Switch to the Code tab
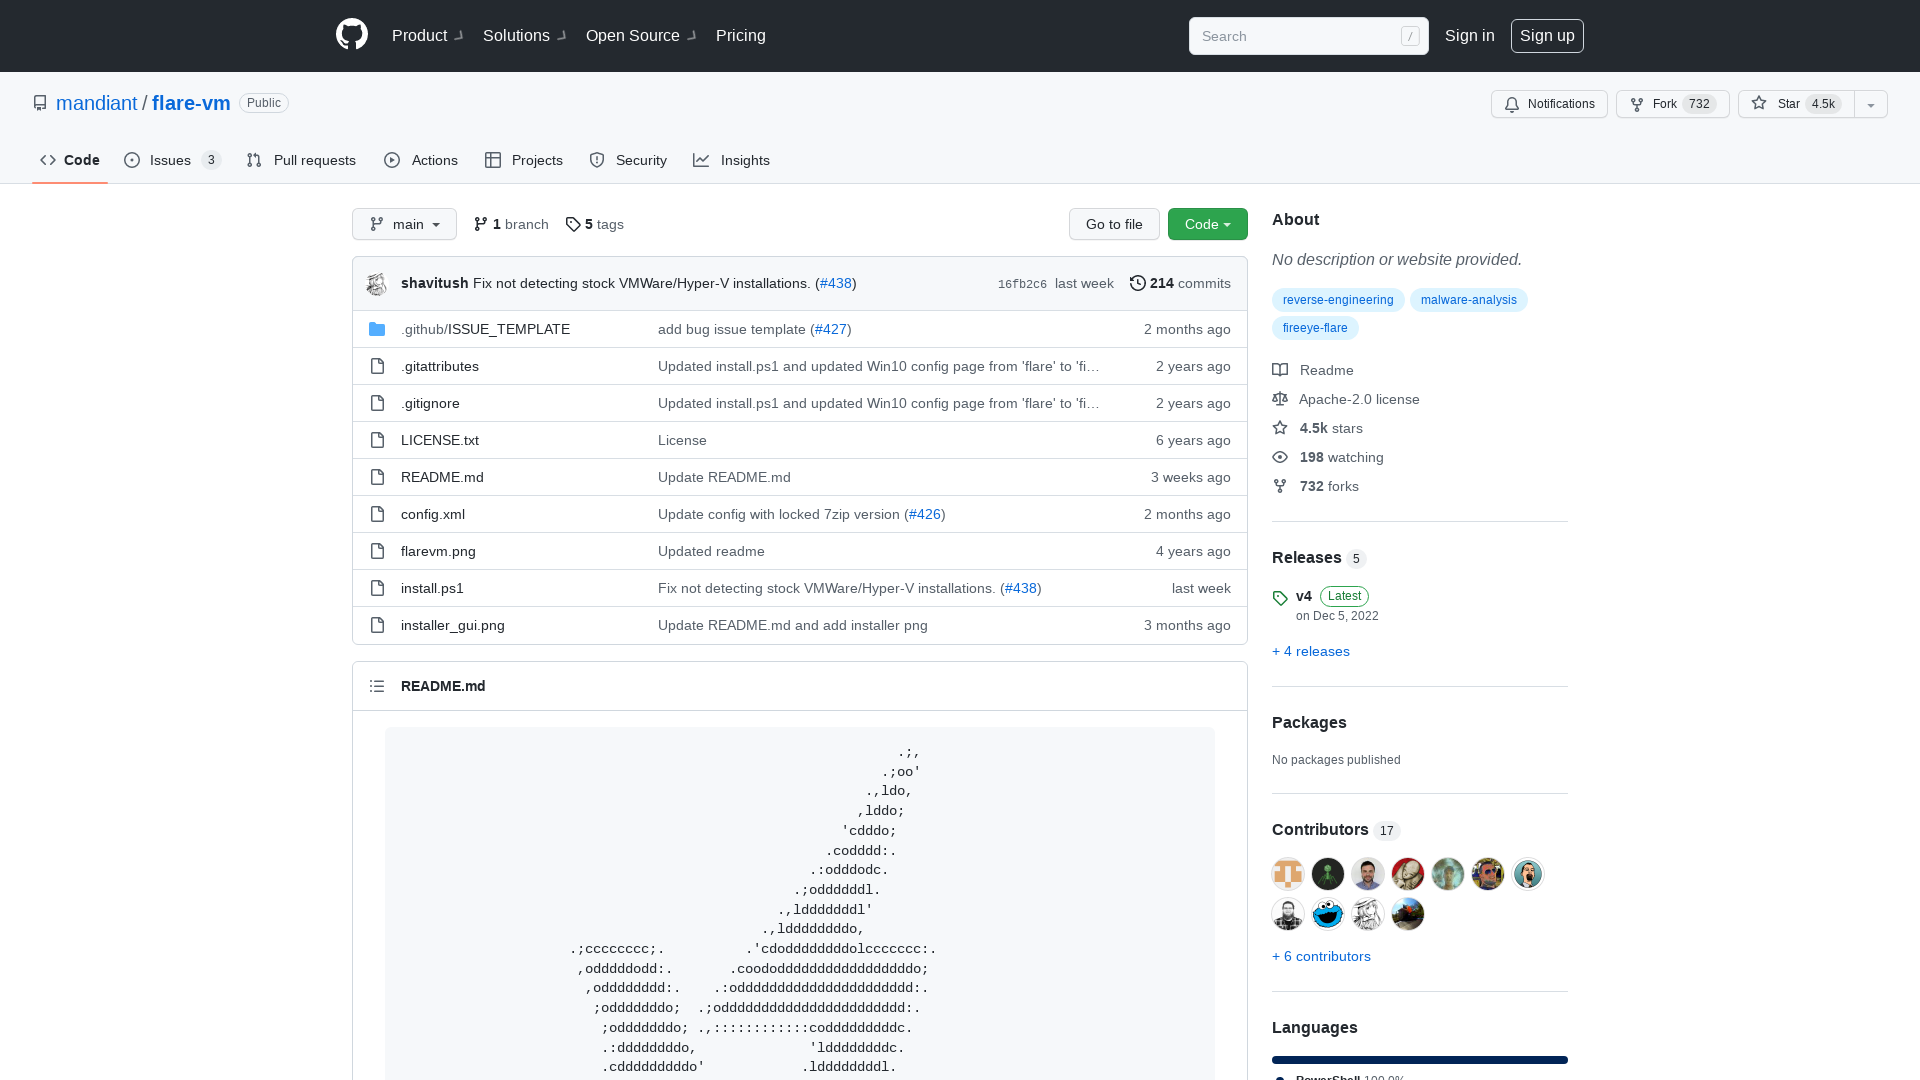This screenshot has width=1920, height=1080. pyautogui.click(x=70, y=160)
